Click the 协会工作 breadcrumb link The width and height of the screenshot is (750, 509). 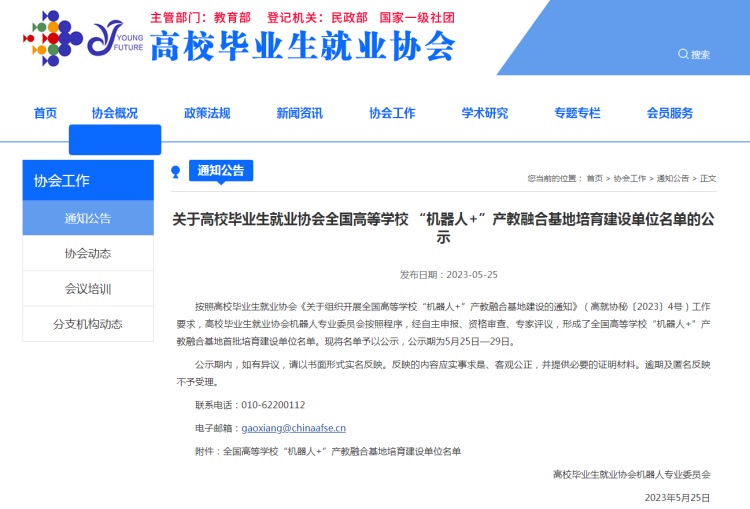[x=630, y=178]
